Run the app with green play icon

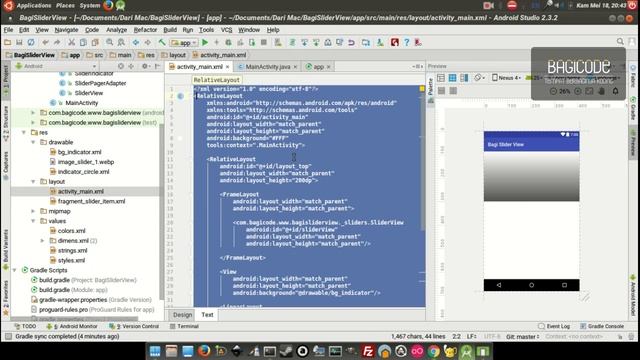205,42
